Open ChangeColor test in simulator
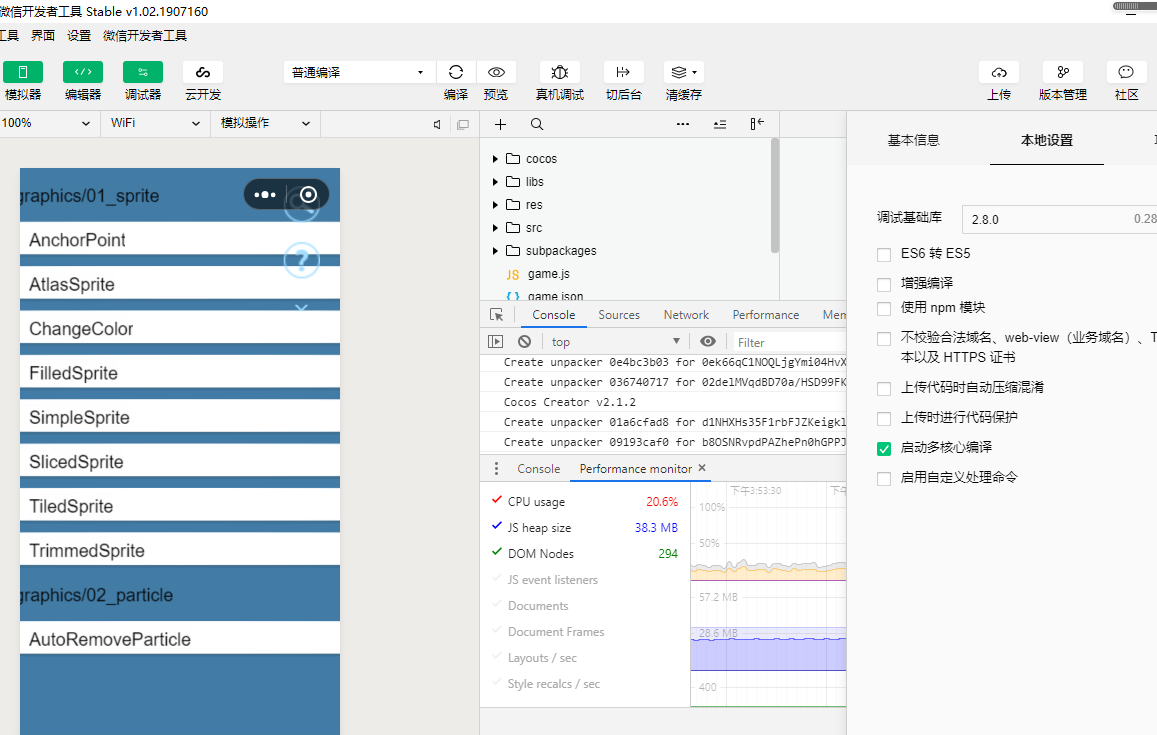This screenshot has height=735, width=1157. point(180,328)
